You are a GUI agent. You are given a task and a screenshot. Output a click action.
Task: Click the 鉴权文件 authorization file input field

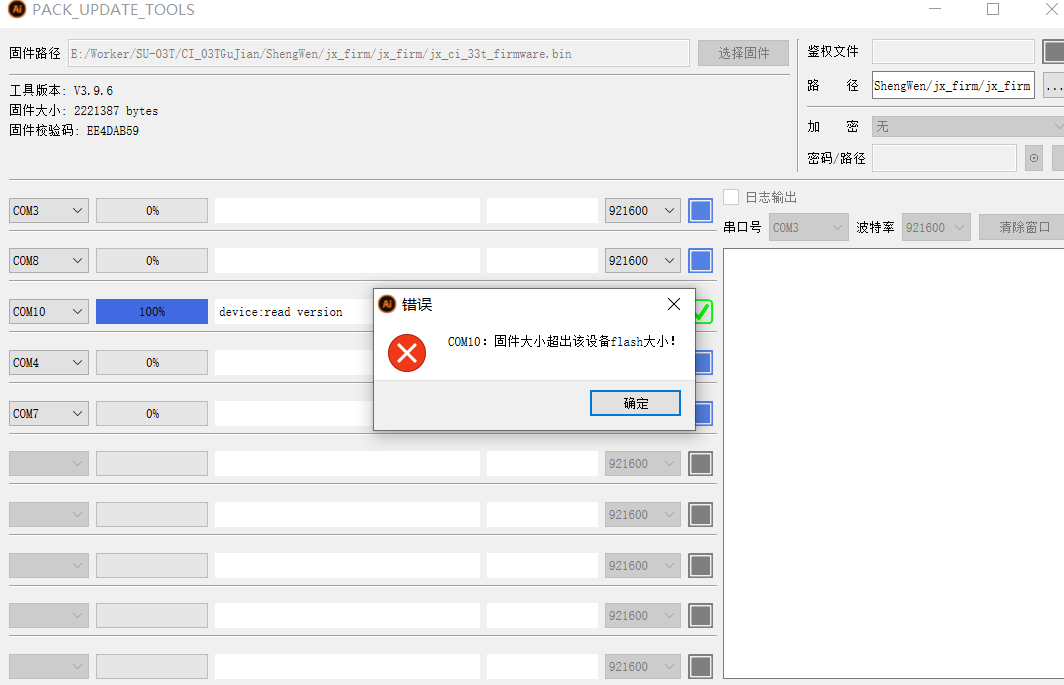(952, 52)
